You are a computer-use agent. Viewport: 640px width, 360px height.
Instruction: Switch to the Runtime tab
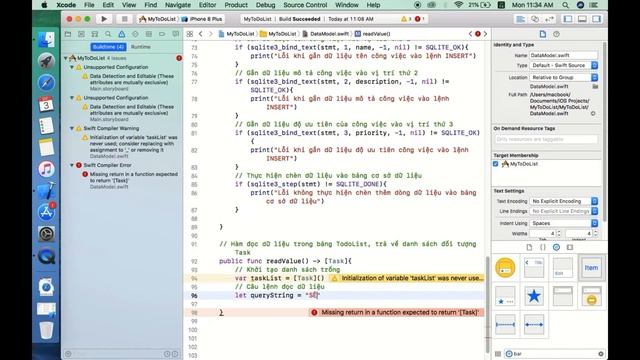(140, 47)
